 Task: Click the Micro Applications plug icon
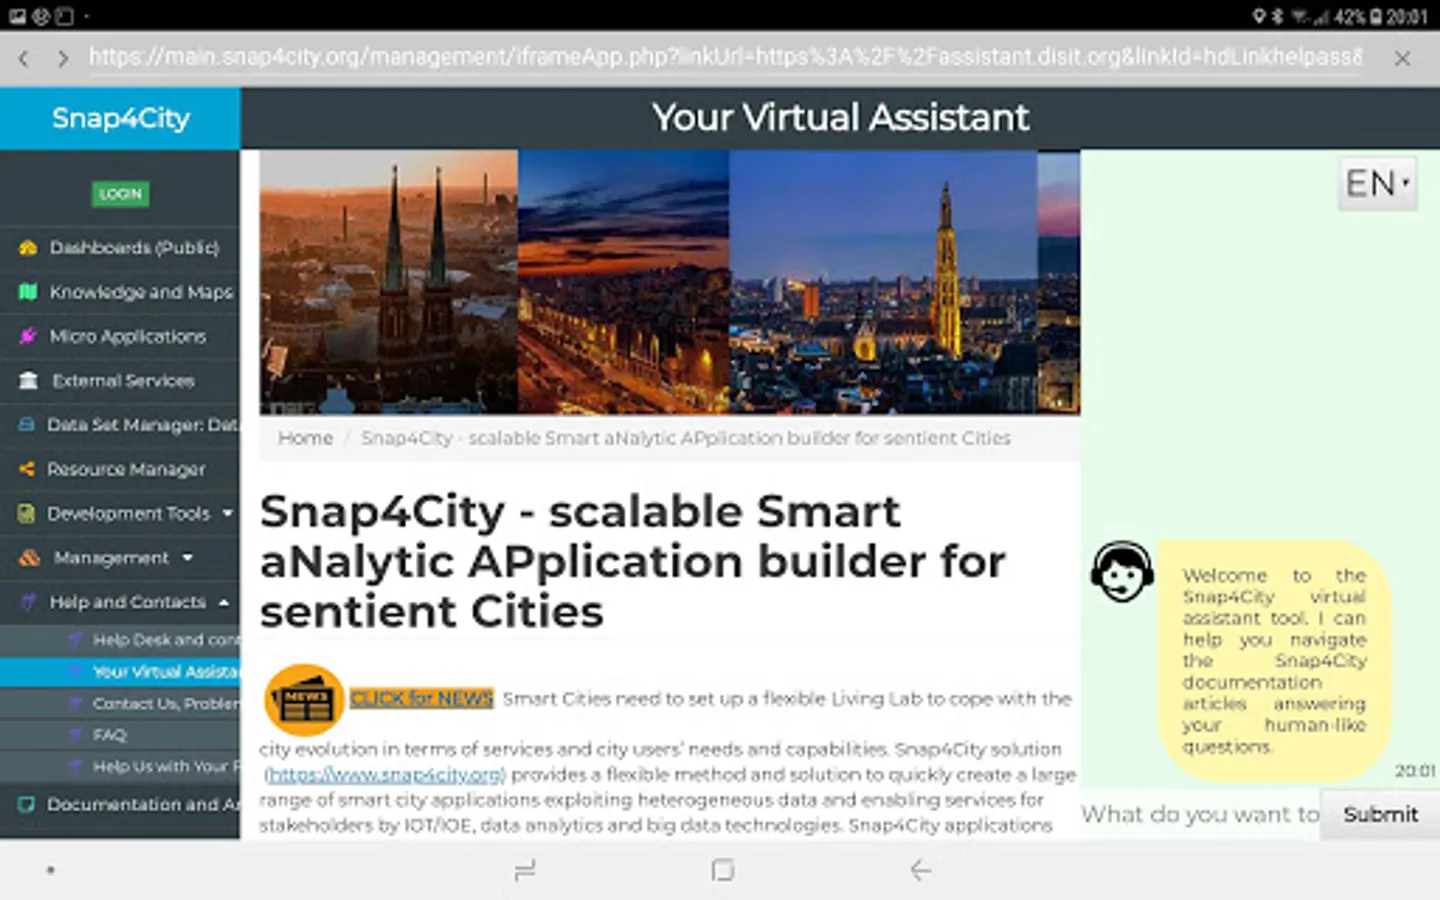tap(28, 336)
